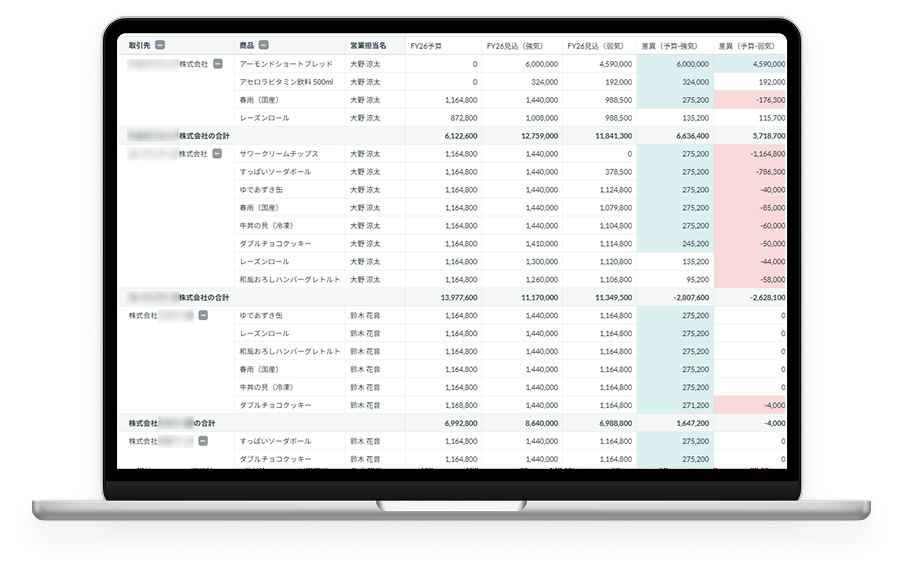The width and height of the screenshot is (903, 569).
Task: Collapse the 取引先 column header group
Action: (x=160, y=45)
